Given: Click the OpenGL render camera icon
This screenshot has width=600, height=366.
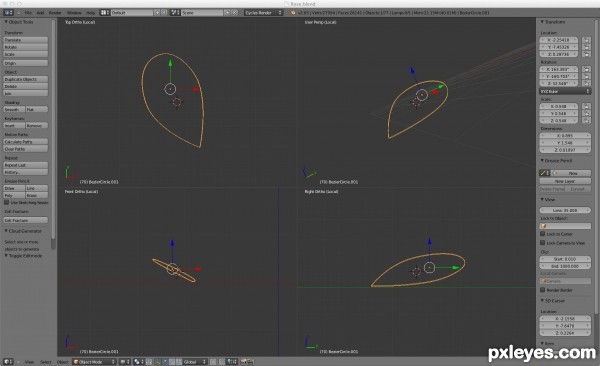Looking at the screenshot, I should click(243, 361).
